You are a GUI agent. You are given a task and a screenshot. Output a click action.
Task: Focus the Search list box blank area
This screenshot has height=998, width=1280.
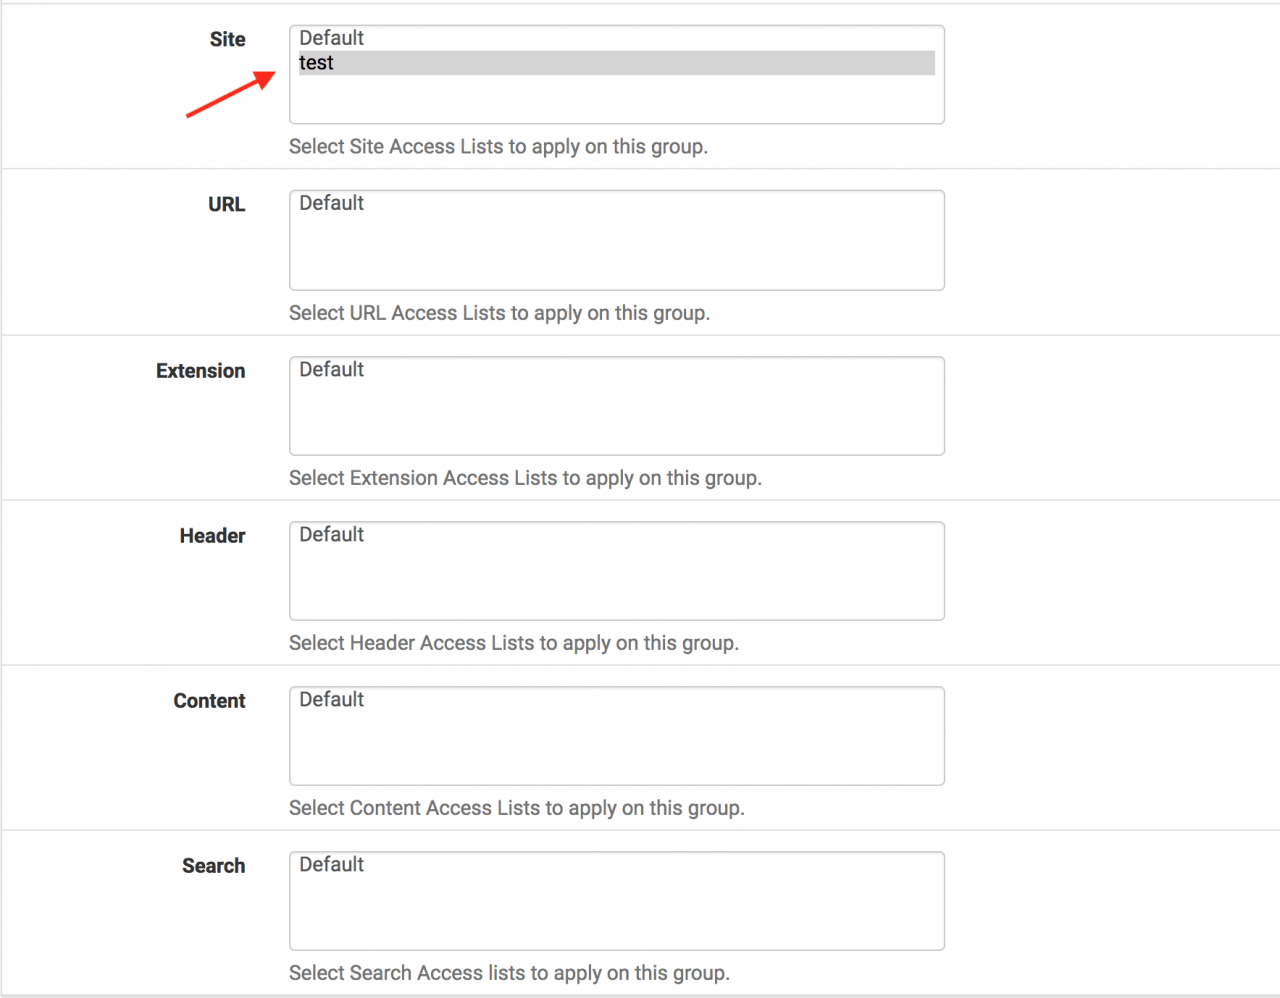point(616,915)
